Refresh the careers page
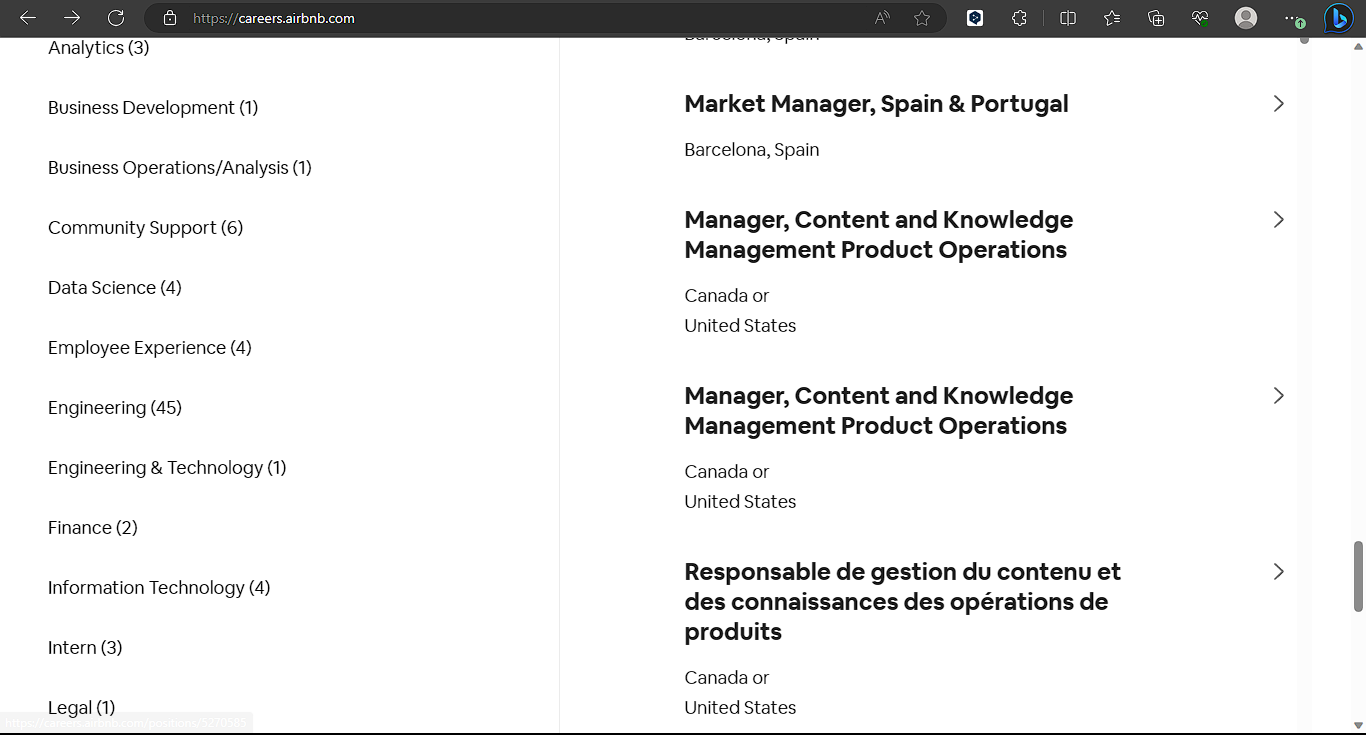1366x735 pixels. [116, 18]
